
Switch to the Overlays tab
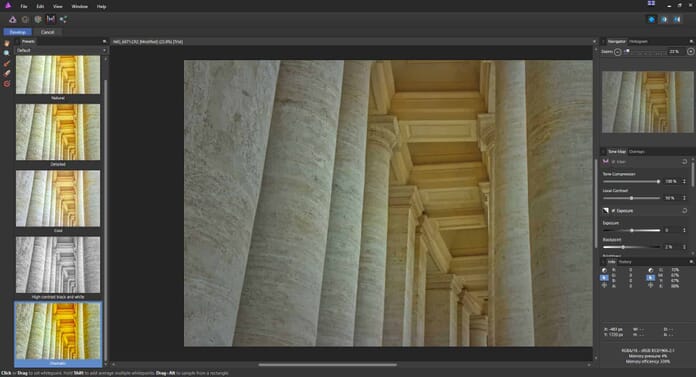(637, 152)
